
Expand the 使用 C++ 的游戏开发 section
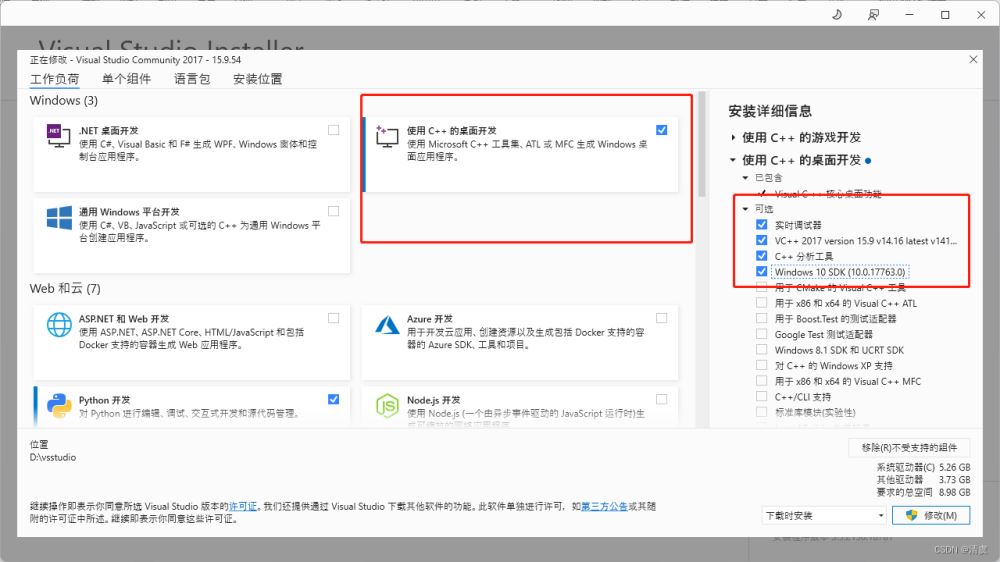[x=733, y=138]
